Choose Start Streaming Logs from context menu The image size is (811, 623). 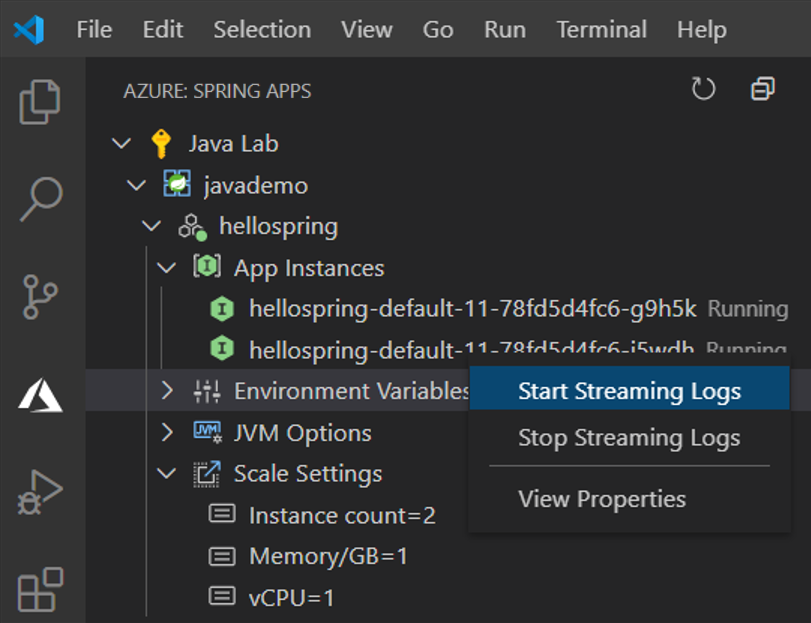pos(629,388)
